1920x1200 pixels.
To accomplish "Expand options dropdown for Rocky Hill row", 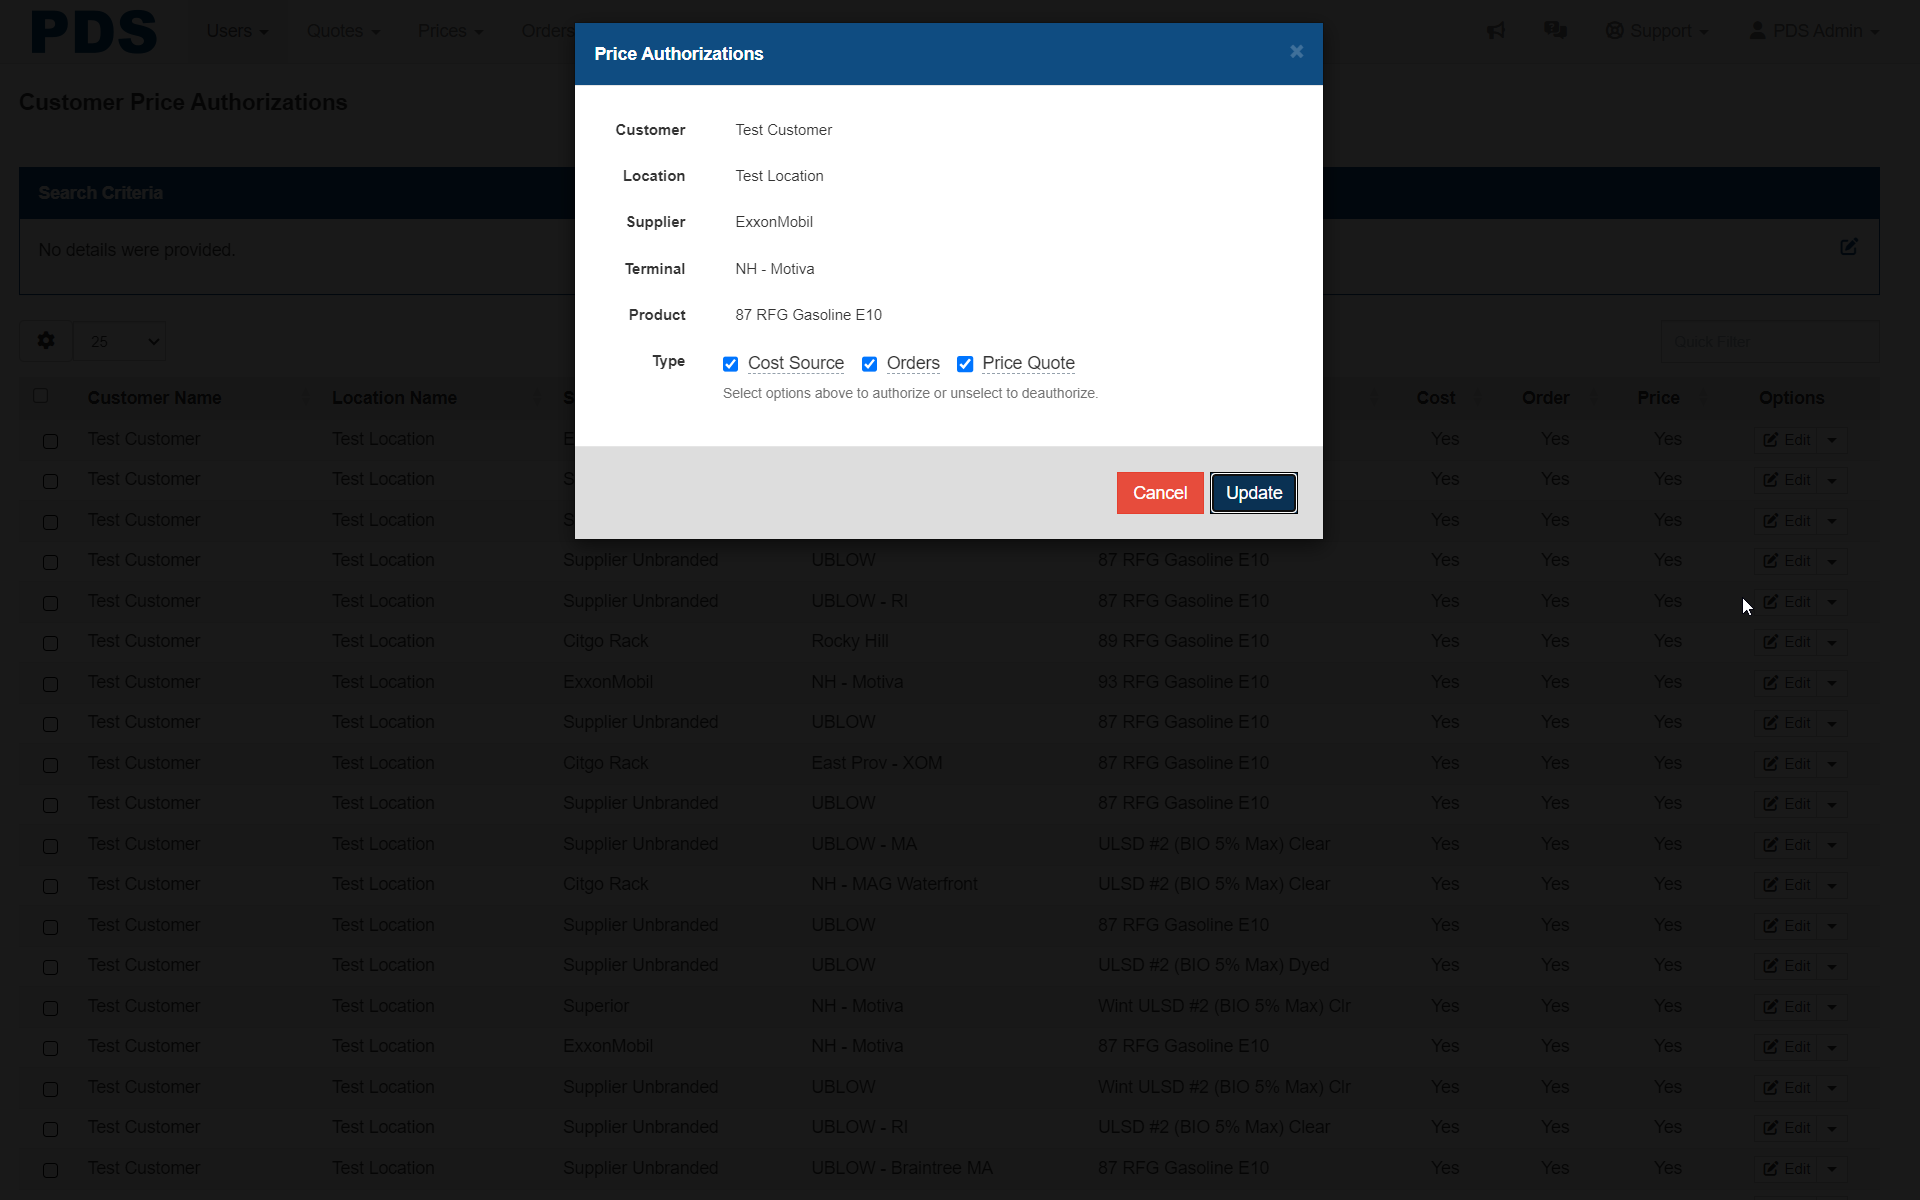I will [1832, 642].
